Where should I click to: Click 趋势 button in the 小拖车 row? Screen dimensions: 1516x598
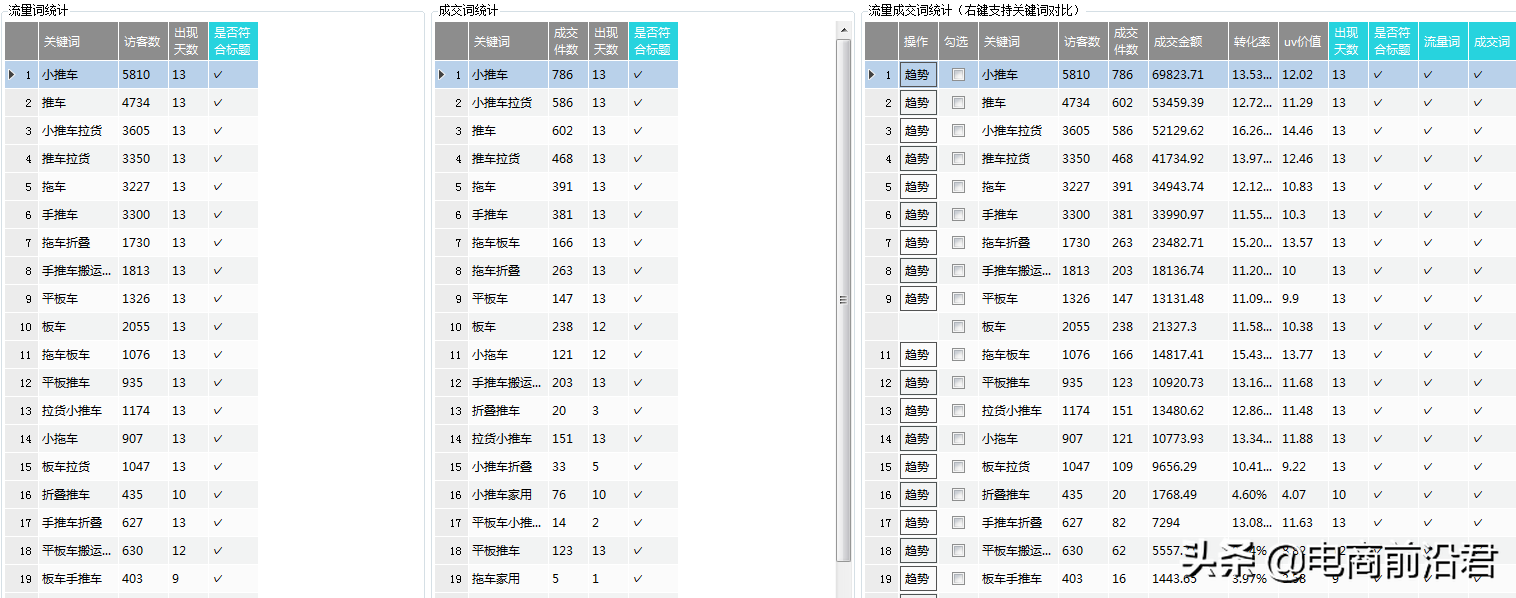[x=918, y=439]
